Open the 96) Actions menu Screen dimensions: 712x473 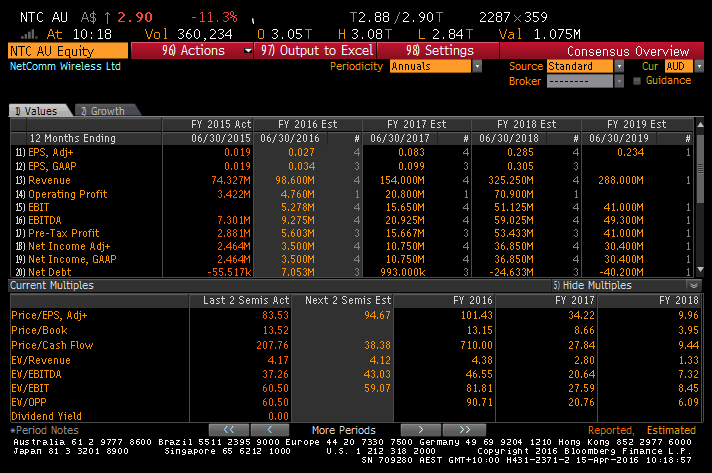tap(192, 50)
